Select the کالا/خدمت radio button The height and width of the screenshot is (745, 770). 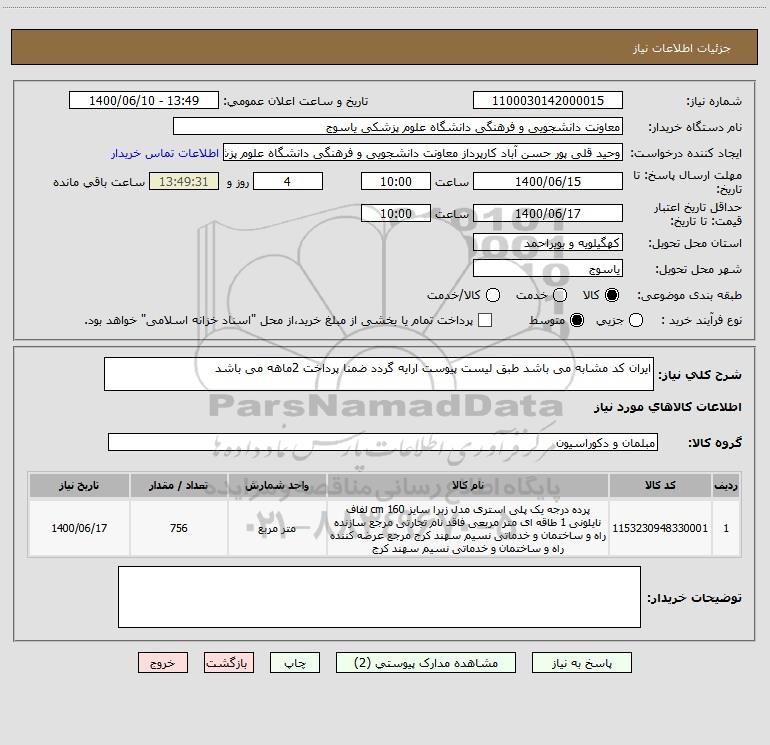click(493, 295)
